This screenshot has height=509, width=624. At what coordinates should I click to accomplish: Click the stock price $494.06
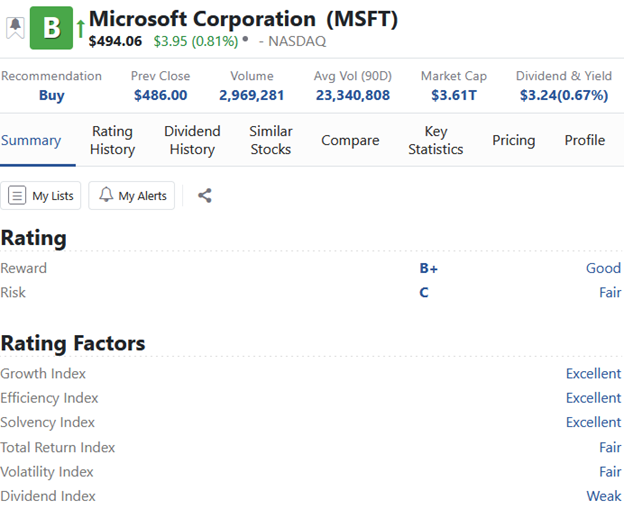115,41
